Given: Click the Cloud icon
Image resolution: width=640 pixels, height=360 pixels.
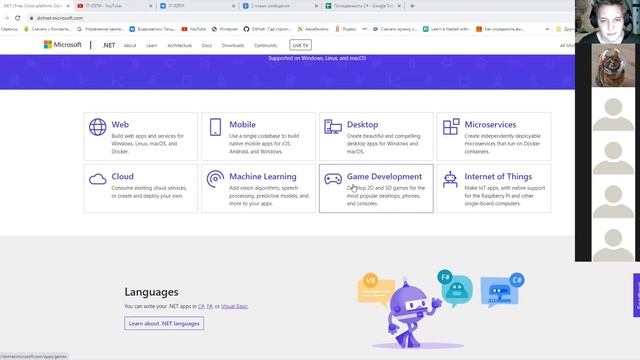Looking at the screenshot, I should (x=98, y=179).
